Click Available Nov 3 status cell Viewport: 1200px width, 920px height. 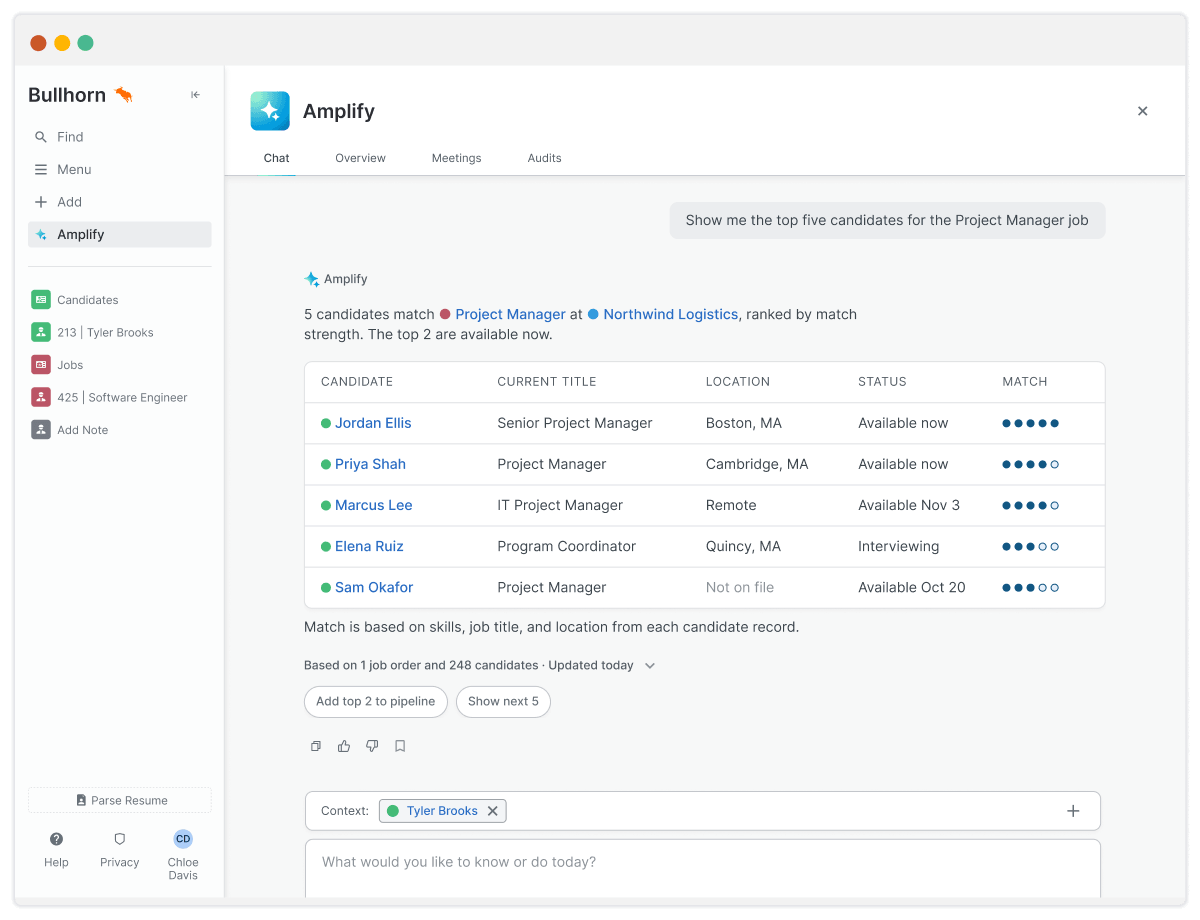pos(909,505)
